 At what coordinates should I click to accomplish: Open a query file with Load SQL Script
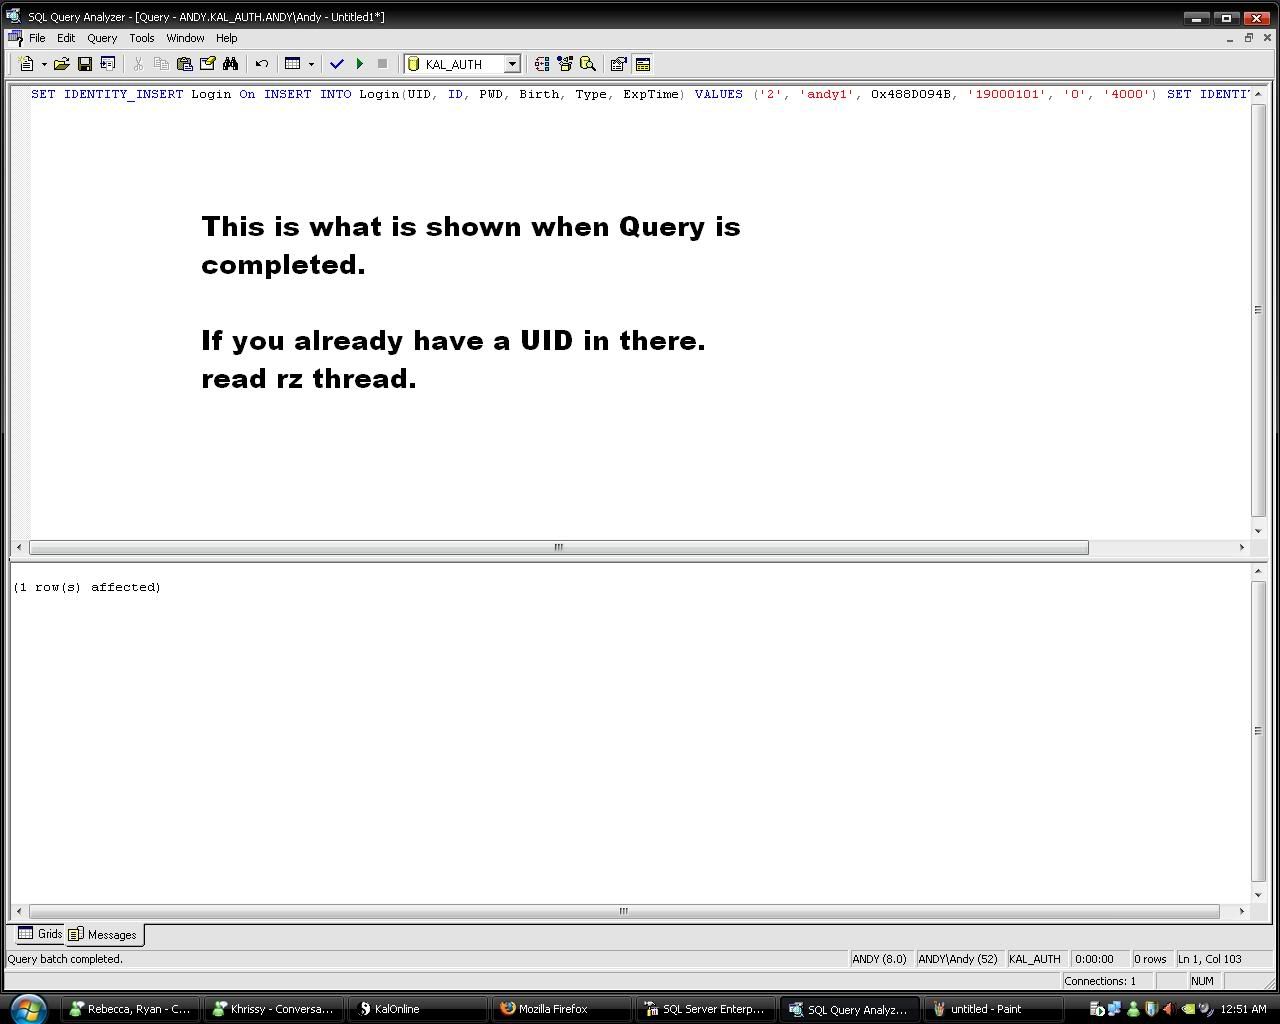click(x=61, y=64)
